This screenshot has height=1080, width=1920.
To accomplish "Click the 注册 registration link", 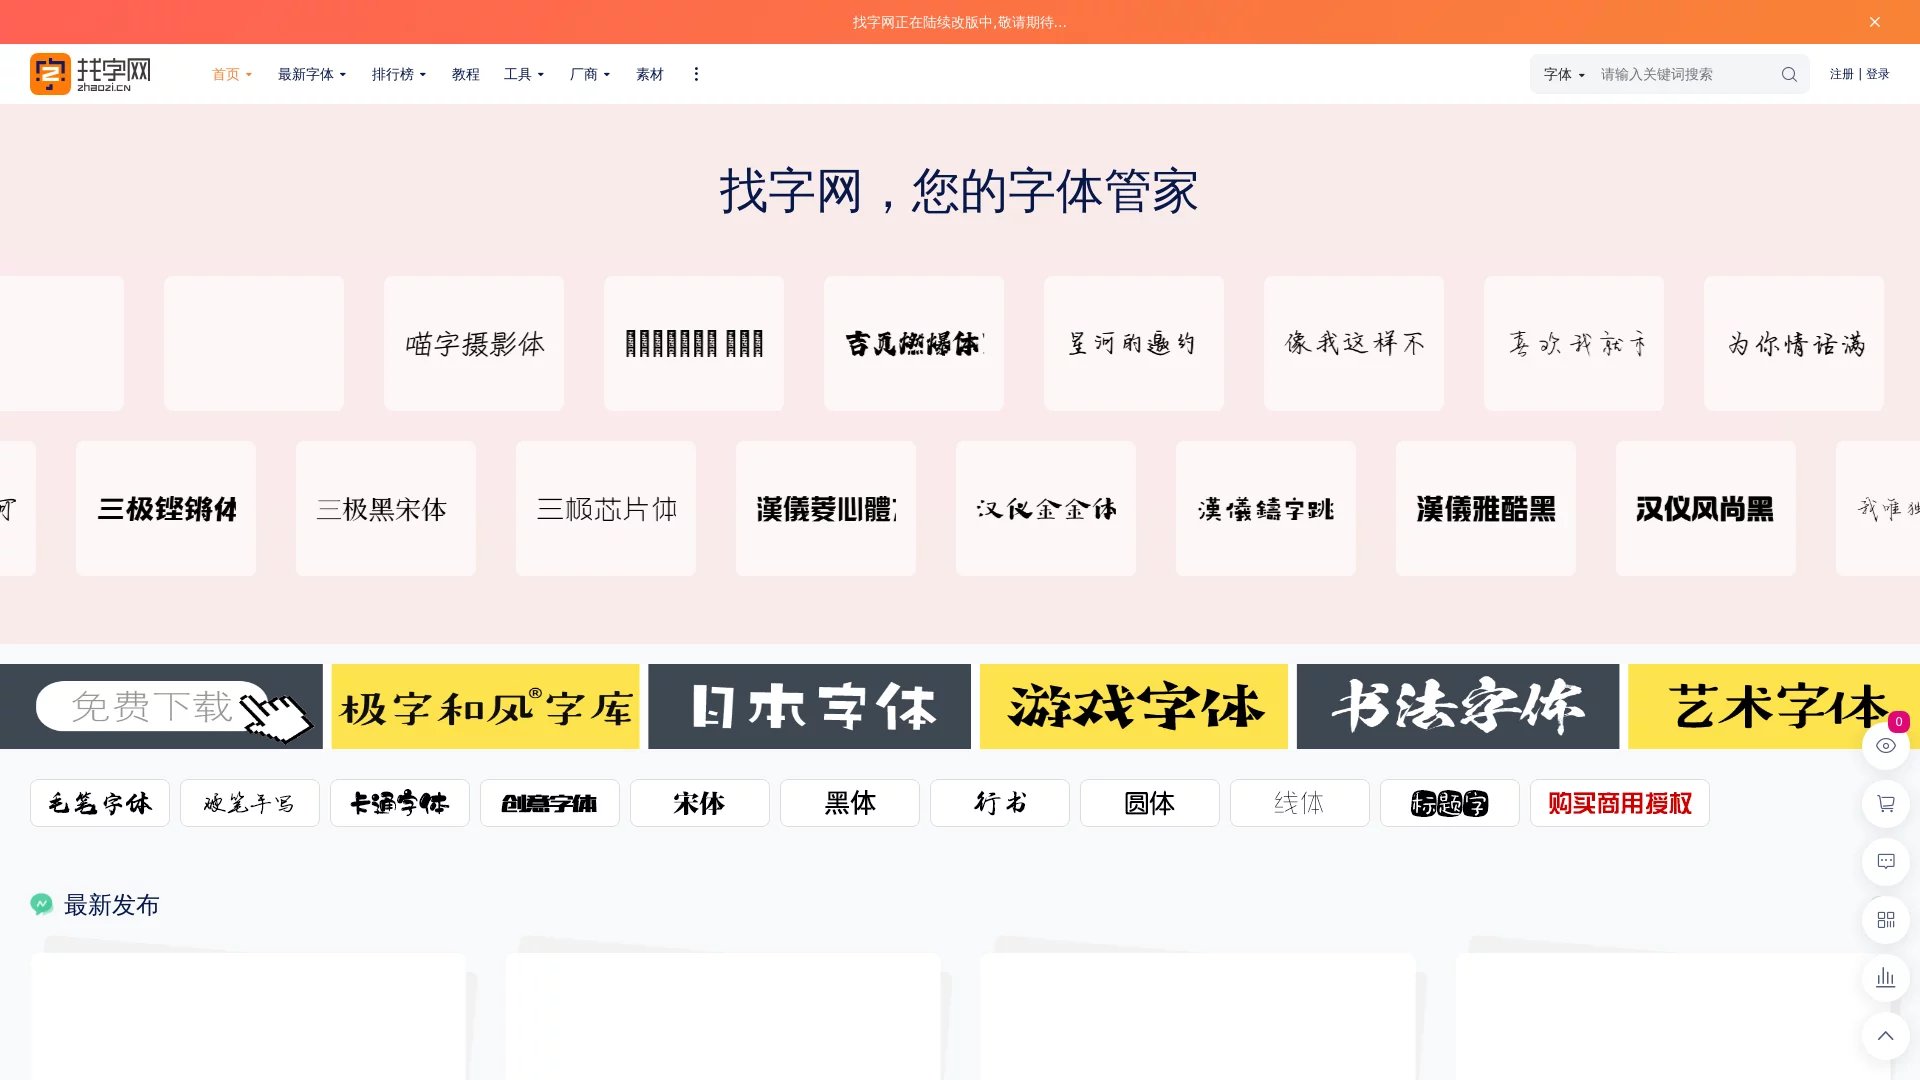I will (1841, 74).
